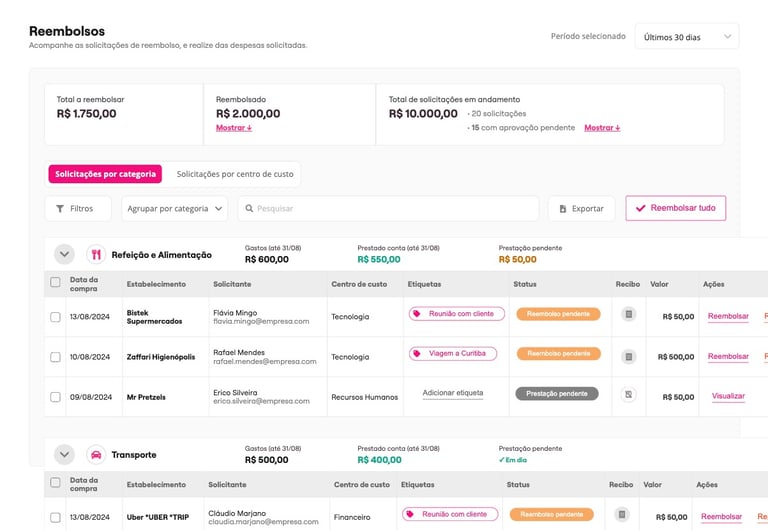Open the Últimos 30 dias period dropdown
The image size is (768, 530).
coord(686,37)
